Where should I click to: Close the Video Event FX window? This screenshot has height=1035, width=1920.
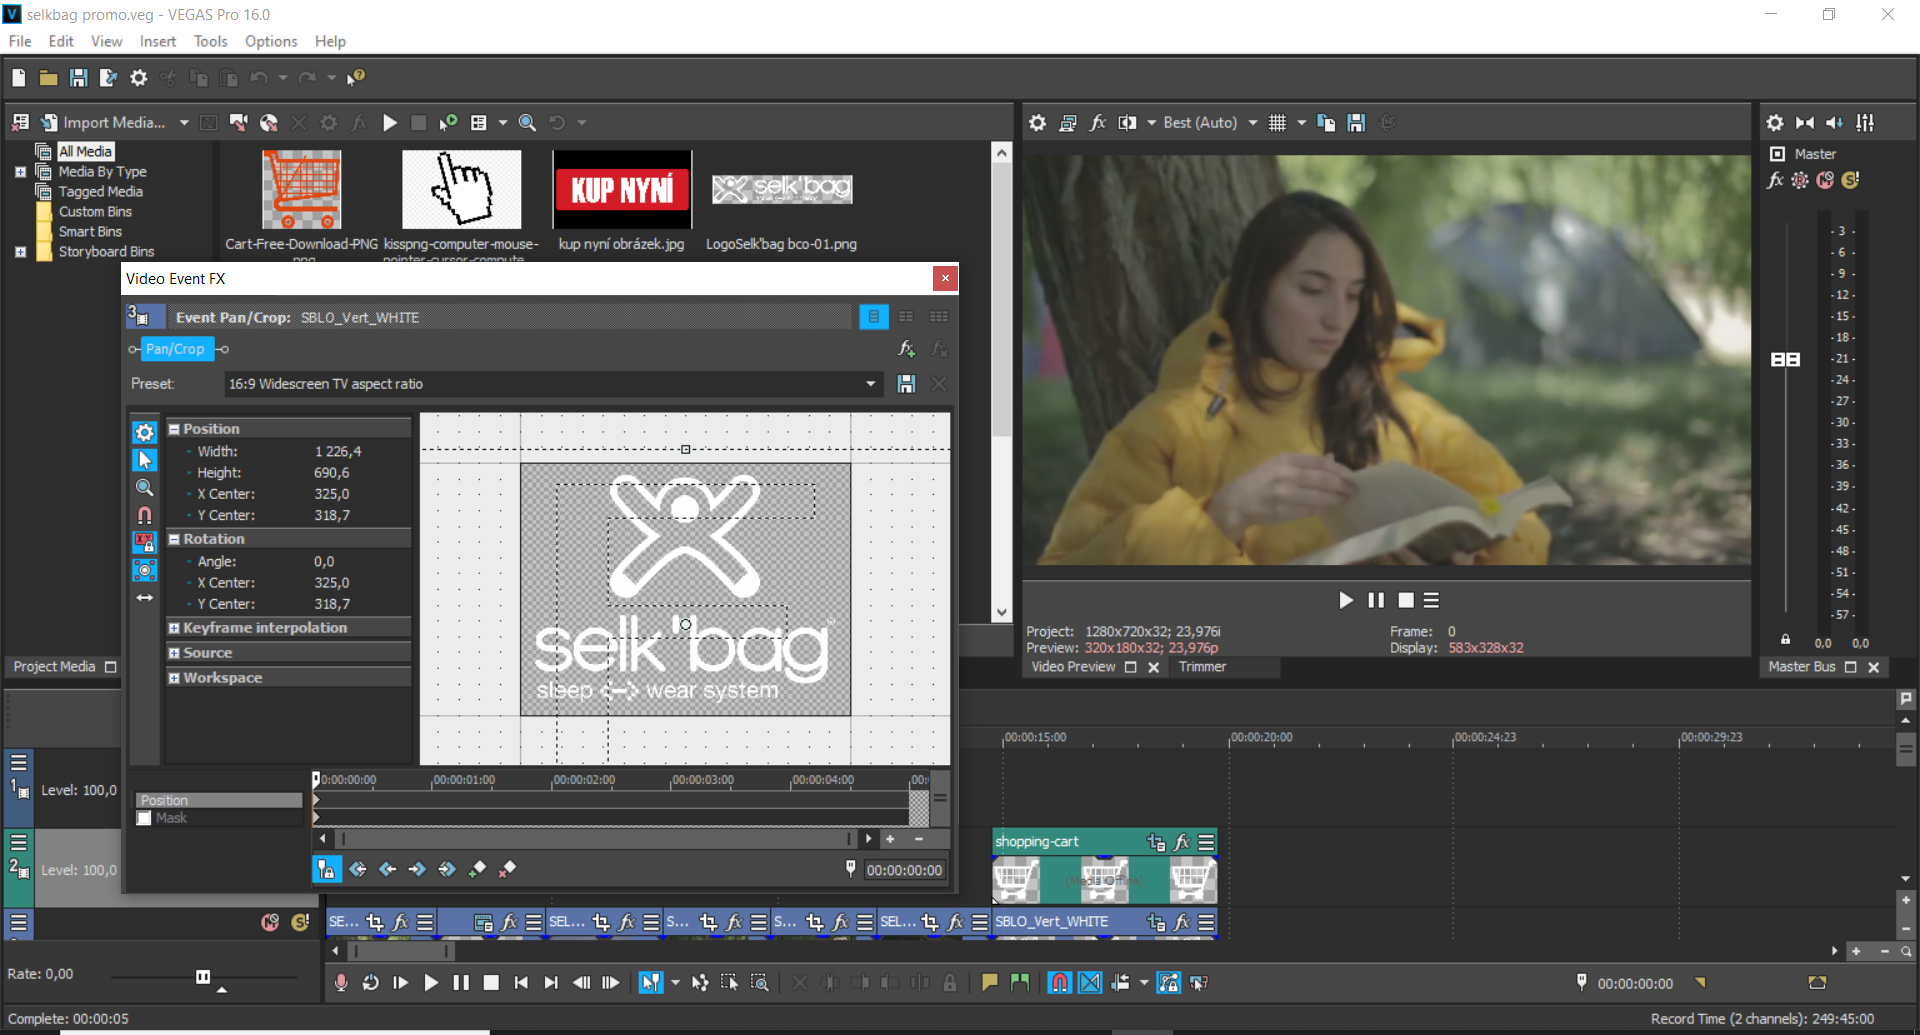pyautogui.click(x=945, y=279)
